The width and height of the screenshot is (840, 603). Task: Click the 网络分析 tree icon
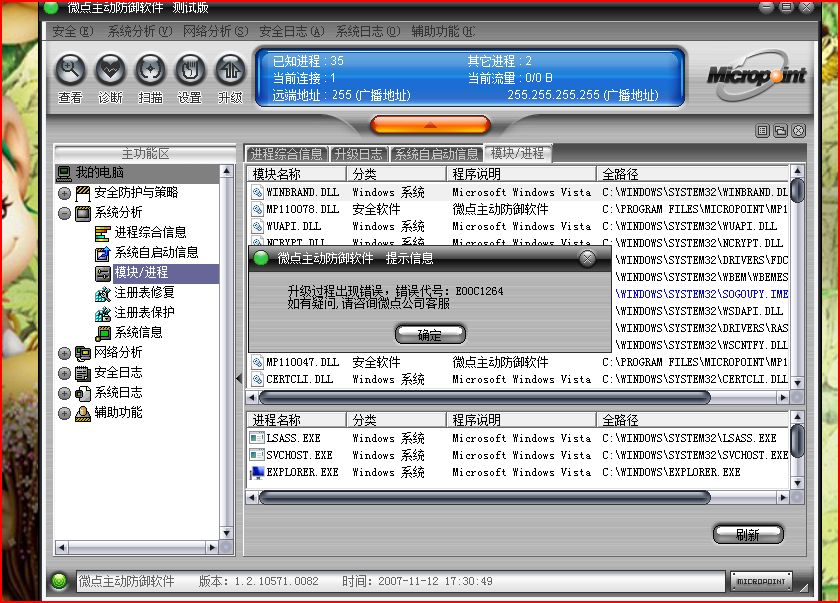click(x=83, y=353)
